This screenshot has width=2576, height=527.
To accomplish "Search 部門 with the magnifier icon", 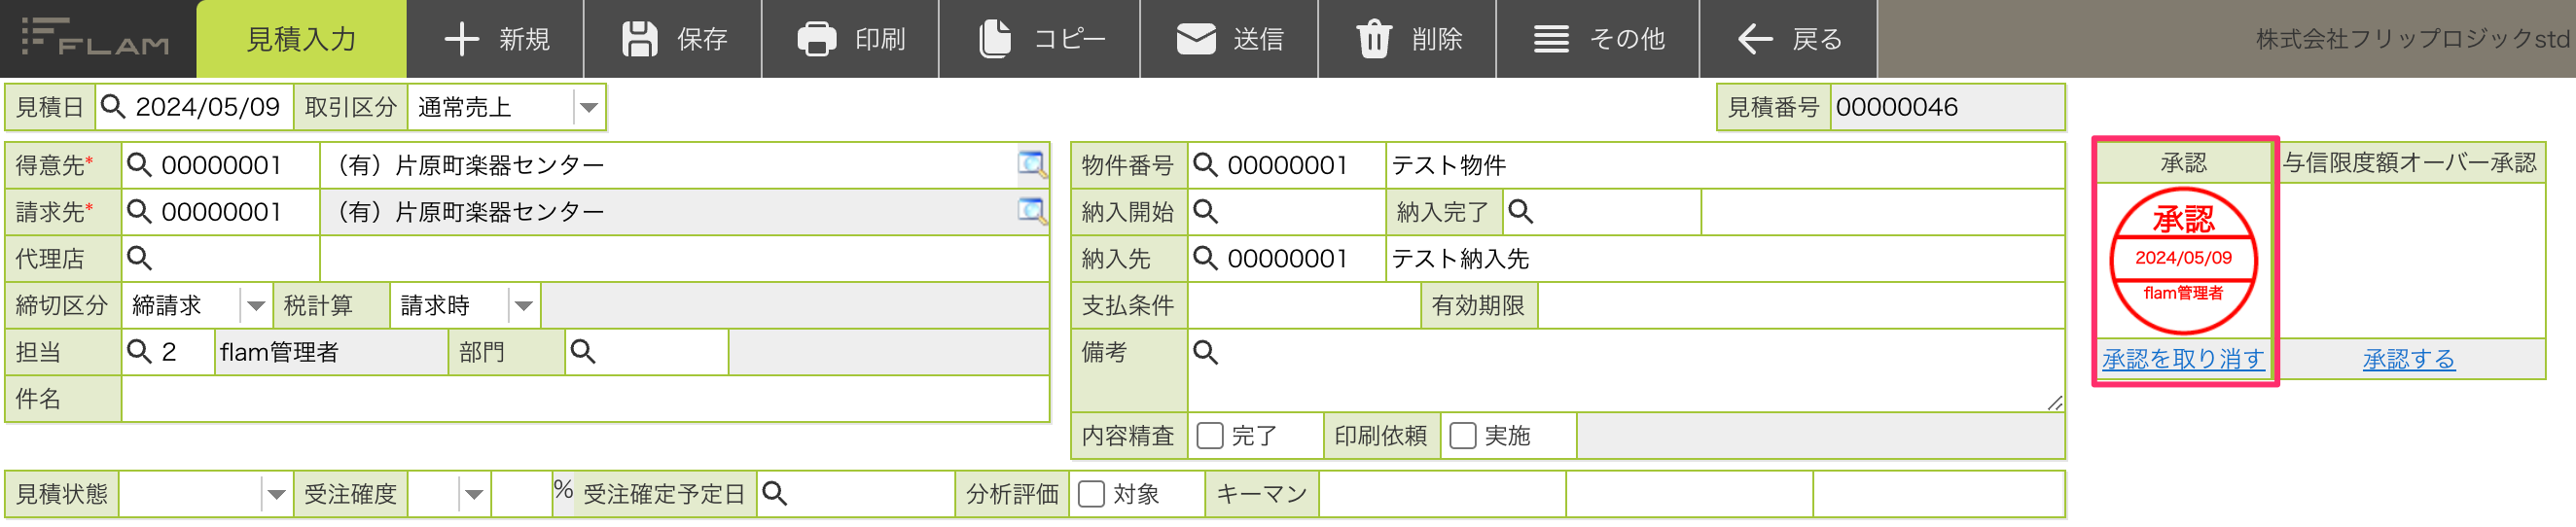I will [x=582, y=352].
